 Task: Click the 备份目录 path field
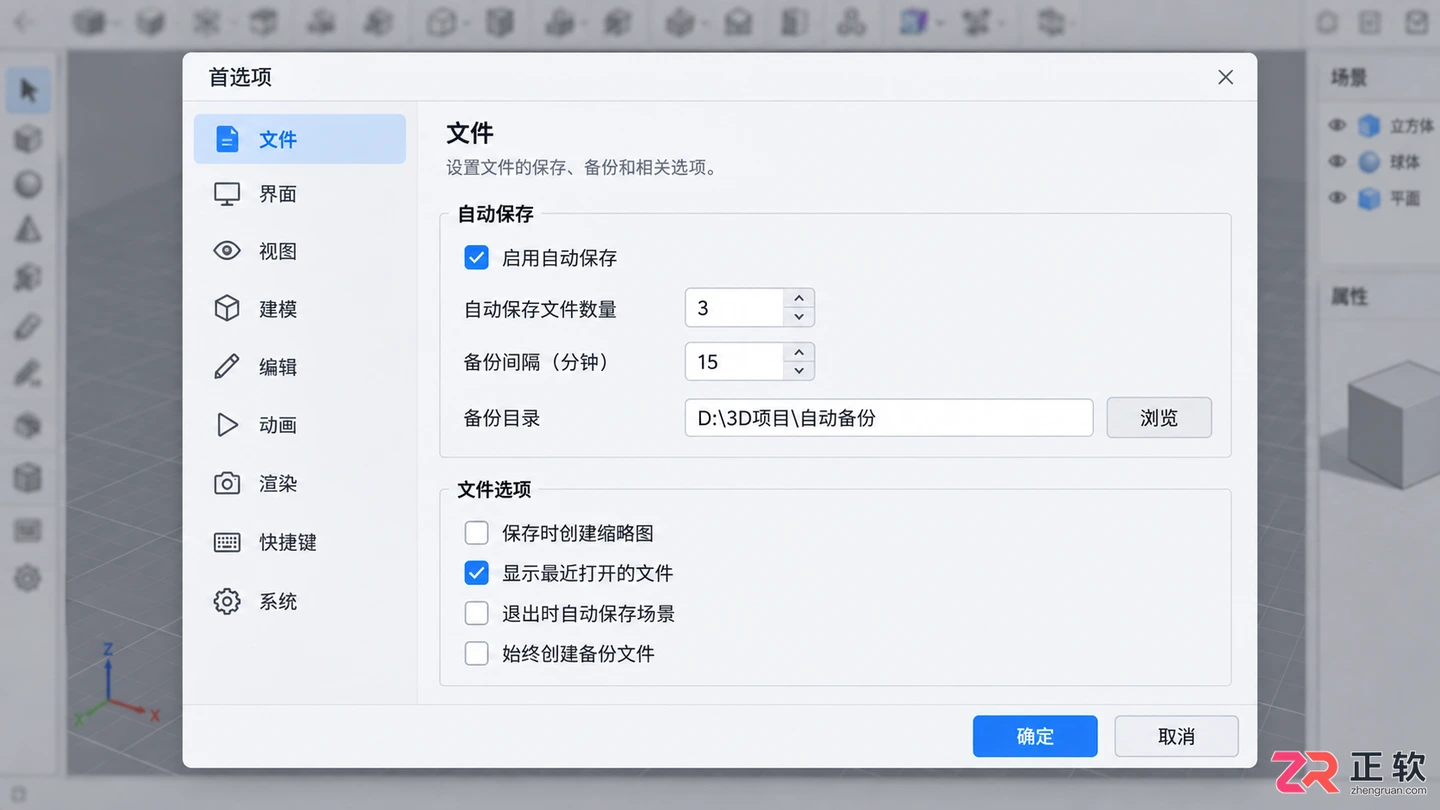coord(888,418)
